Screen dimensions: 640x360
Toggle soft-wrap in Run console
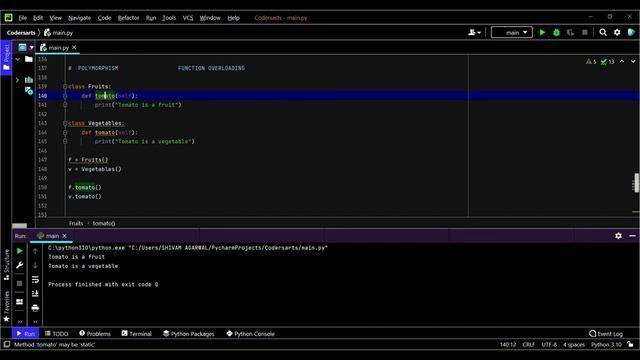click(35, 280)
